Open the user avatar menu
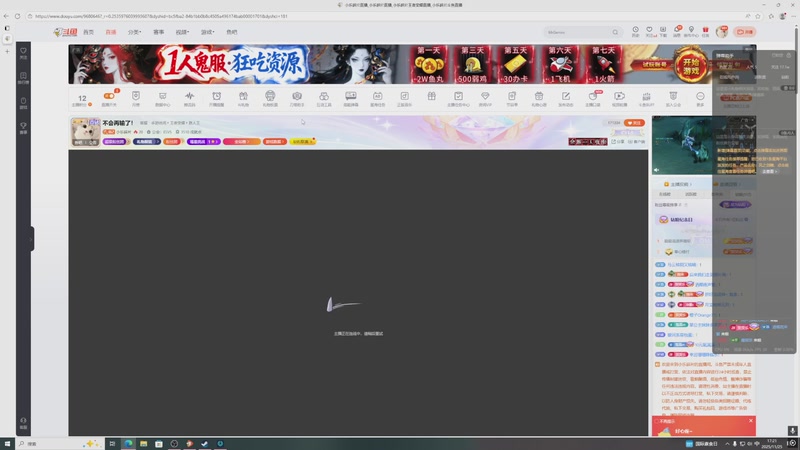Viewport: 800px width, 450px height. (x=721, y=32)
